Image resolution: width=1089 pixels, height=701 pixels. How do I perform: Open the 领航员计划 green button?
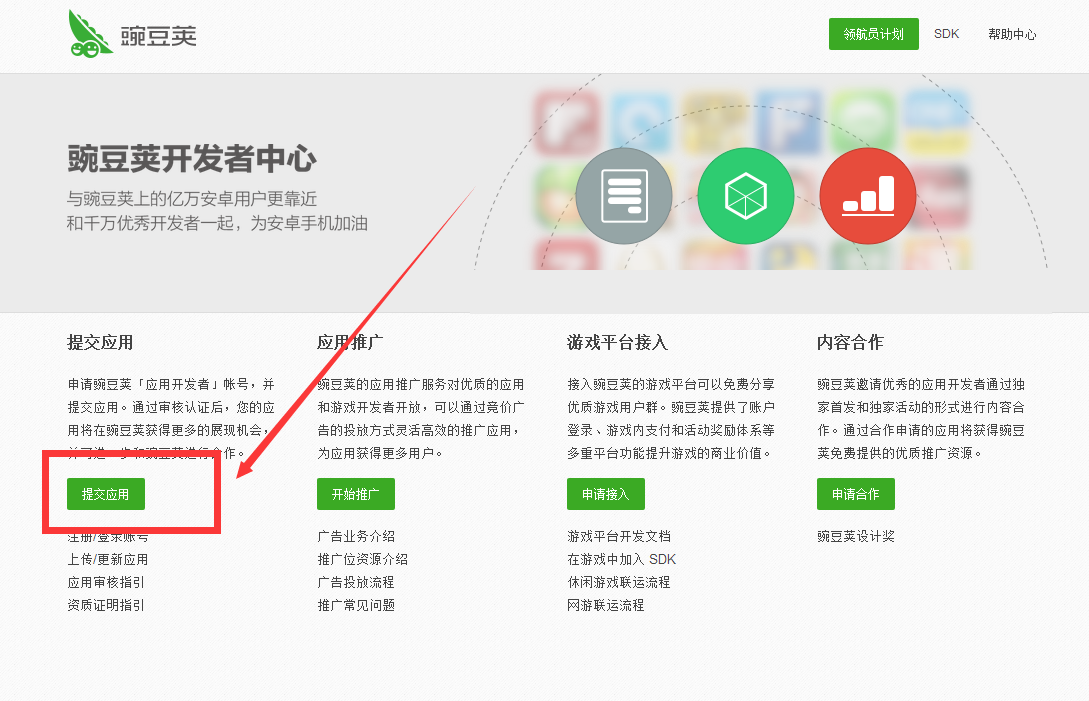pos(873,34)
